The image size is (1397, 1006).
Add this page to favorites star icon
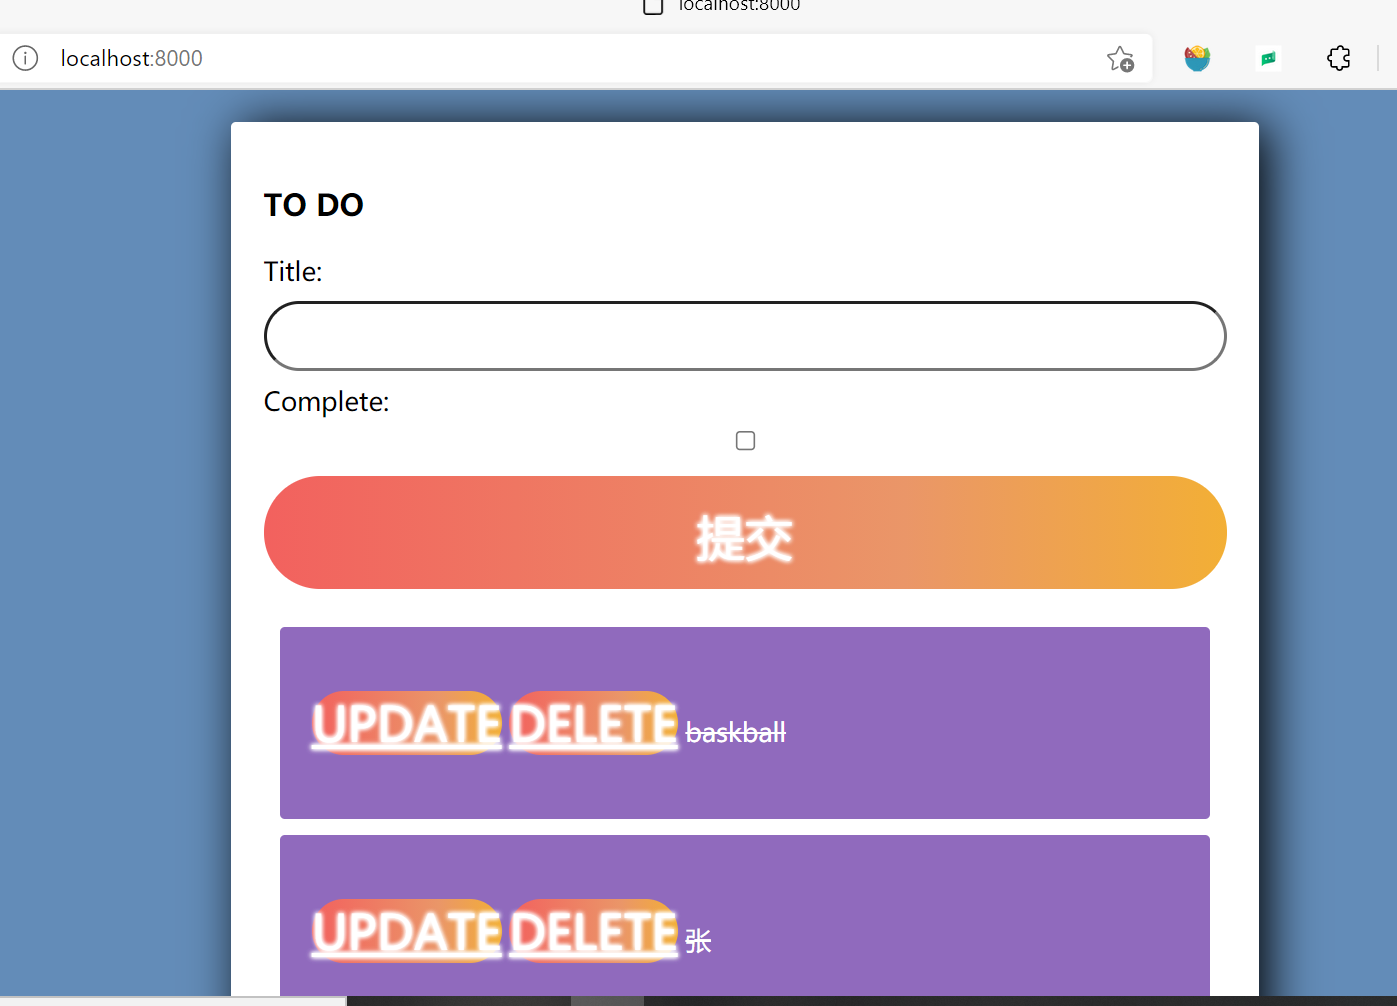[1120, 59]
